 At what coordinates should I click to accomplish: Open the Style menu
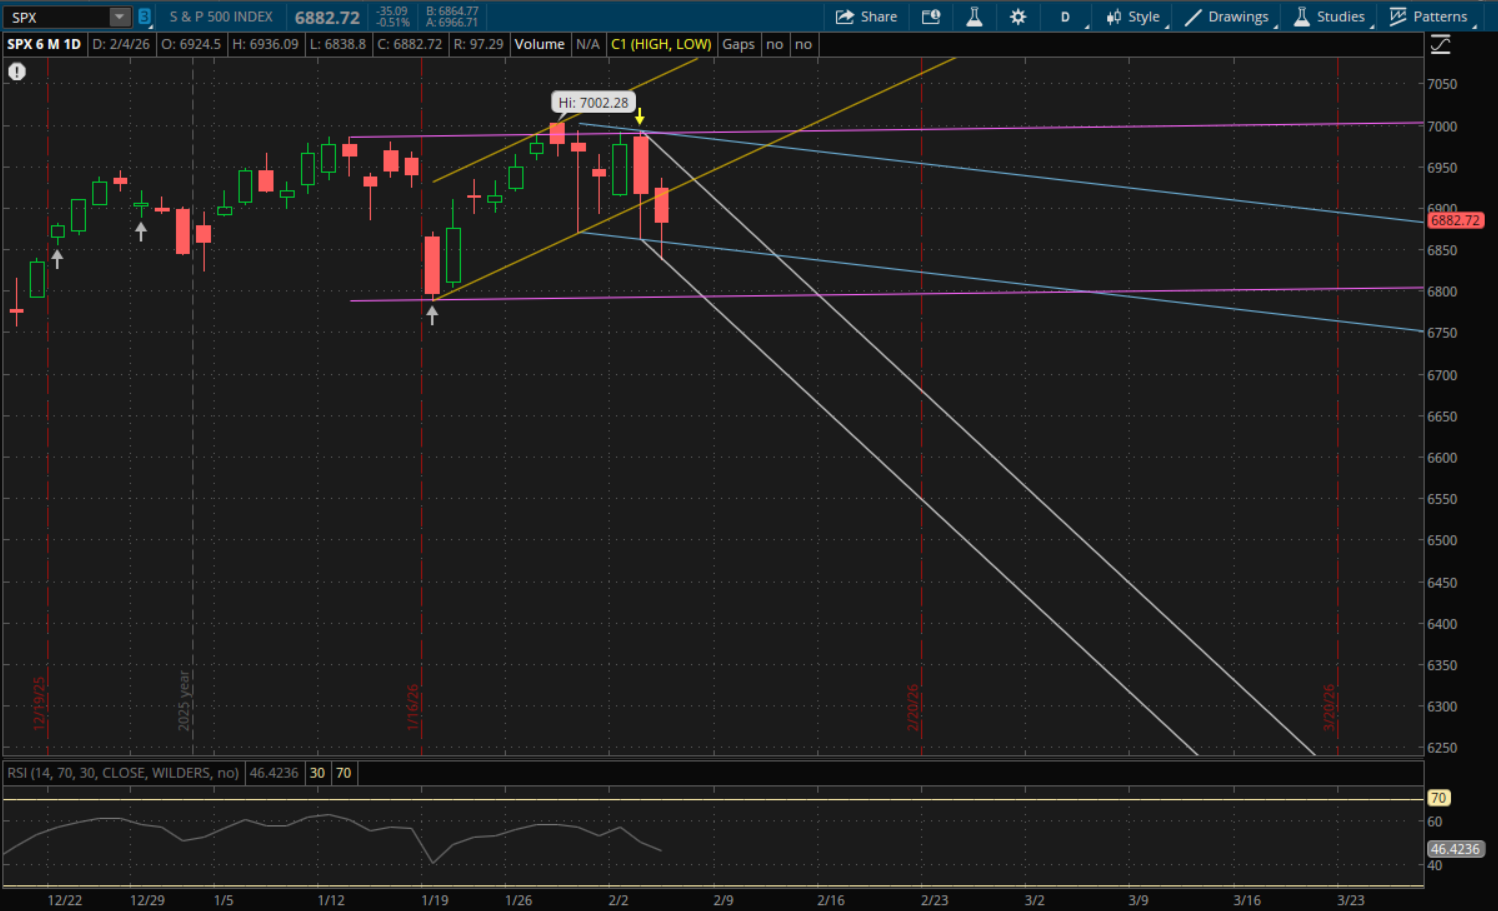click(1133, 17)
